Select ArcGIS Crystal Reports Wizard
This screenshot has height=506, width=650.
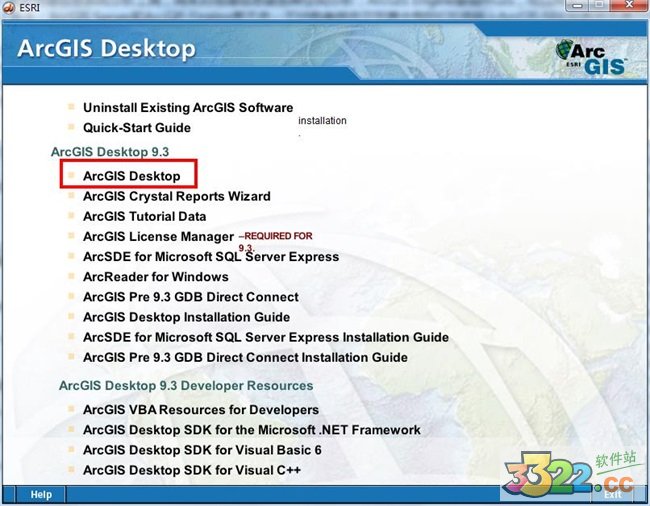tap(177, 196)
